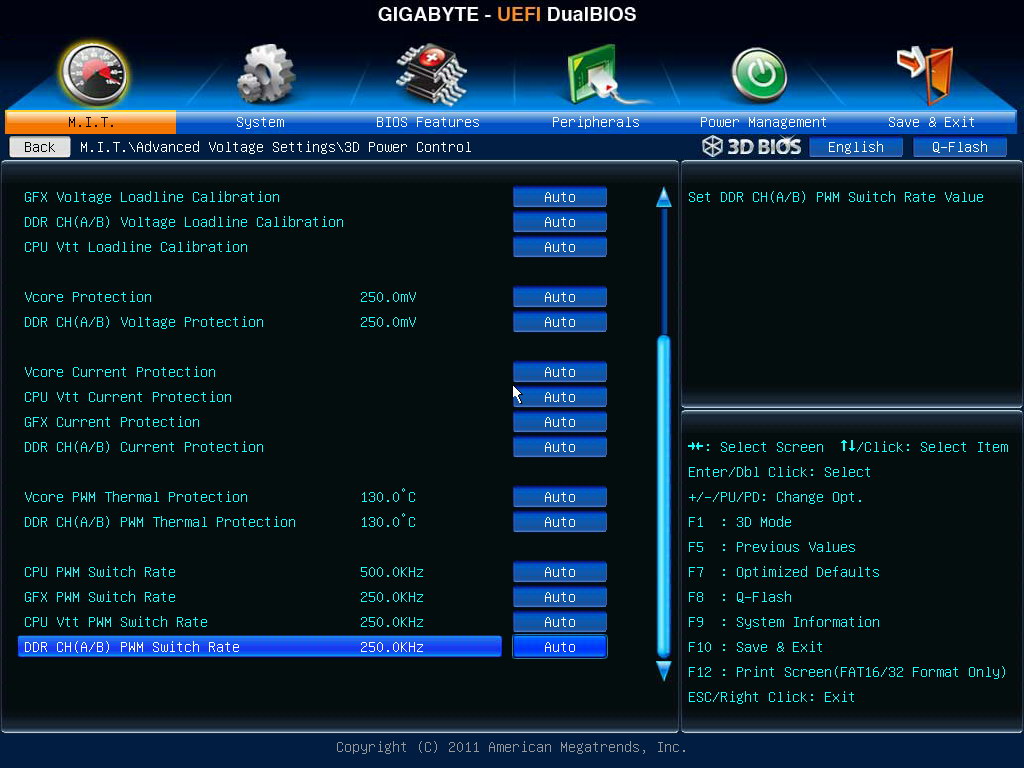Click the English language button
The image size is (1024, 768).
856,147
